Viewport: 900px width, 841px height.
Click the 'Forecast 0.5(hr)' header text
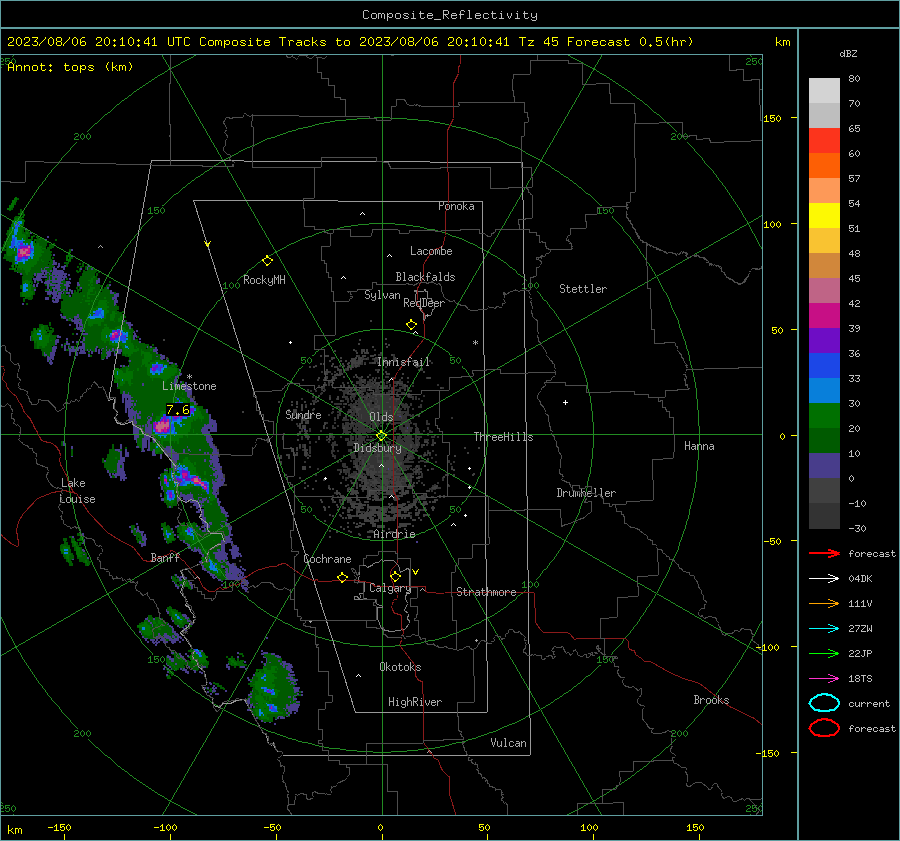630,42
